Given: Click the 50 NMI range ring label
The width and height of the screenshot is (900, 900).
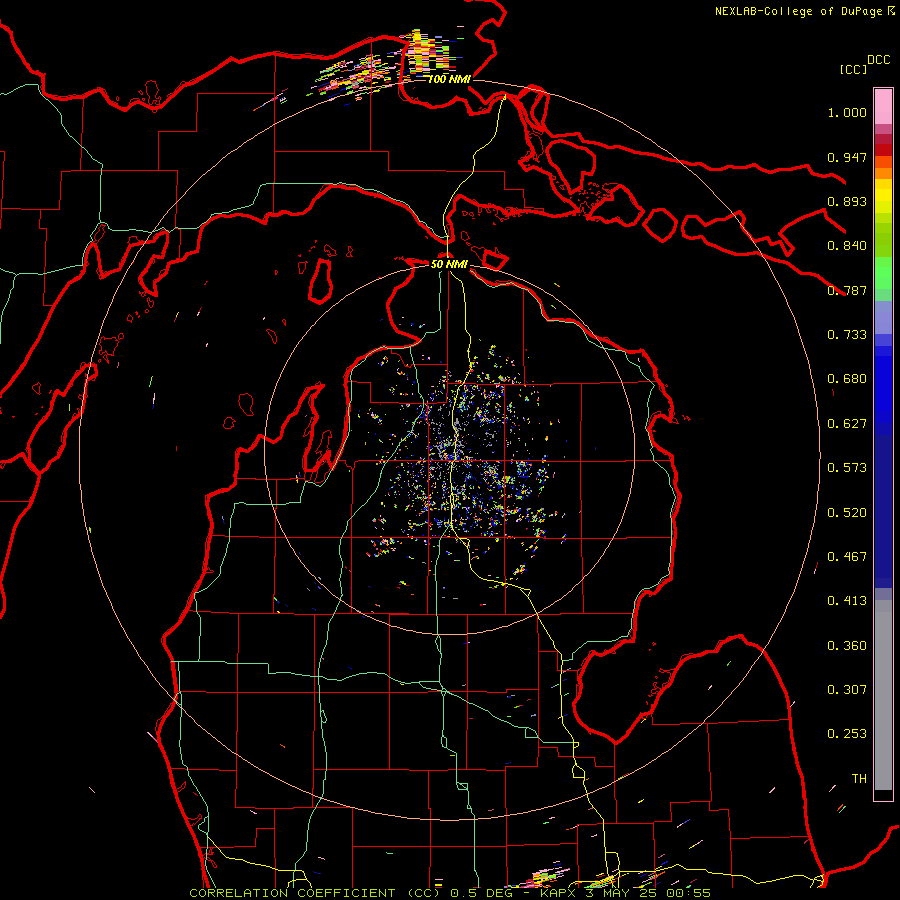Looking at the screenshot, I should (x=449, y=264).
